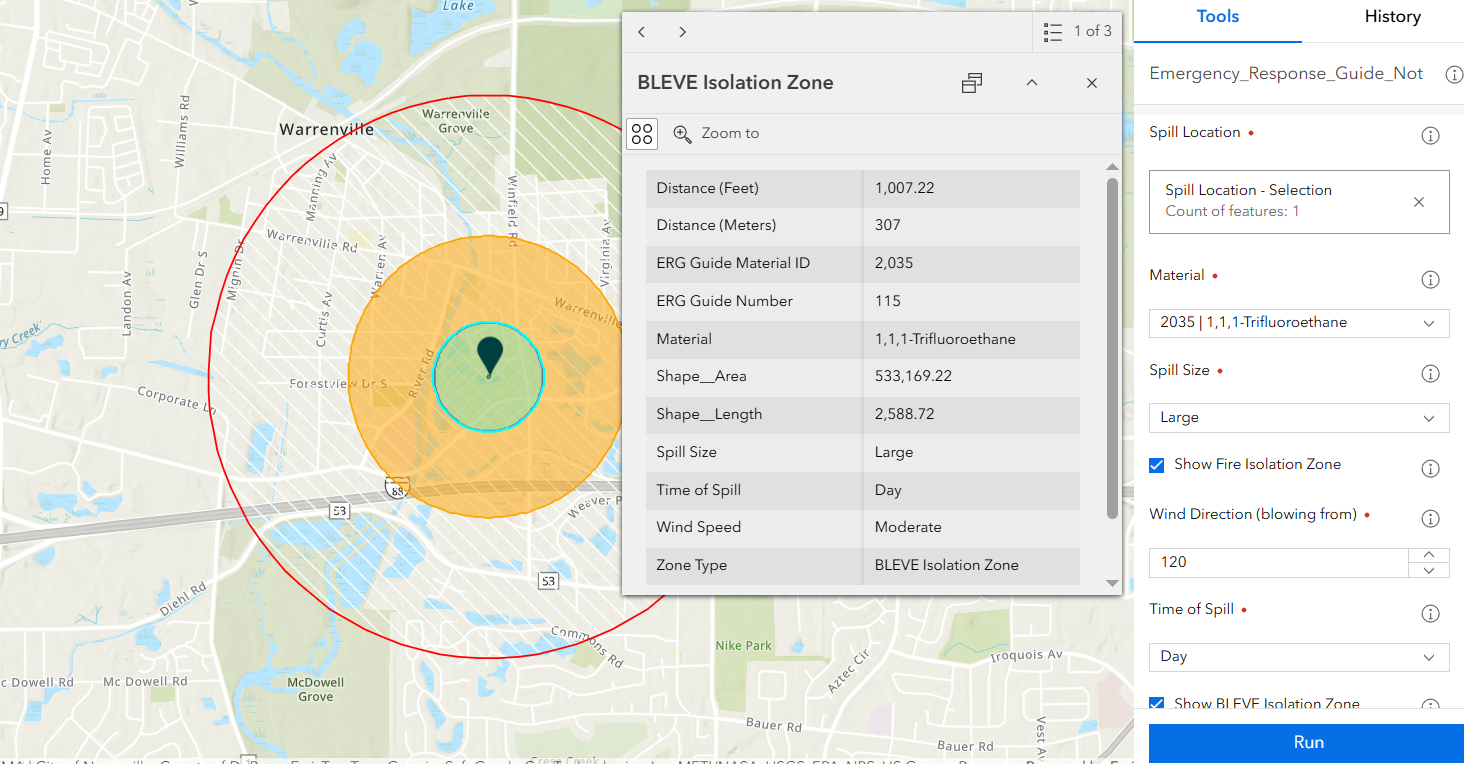1464x767 pixels.
Task: Click the McDowell Grove label on map
Action: pyautogui.click(x=316, y=690)
